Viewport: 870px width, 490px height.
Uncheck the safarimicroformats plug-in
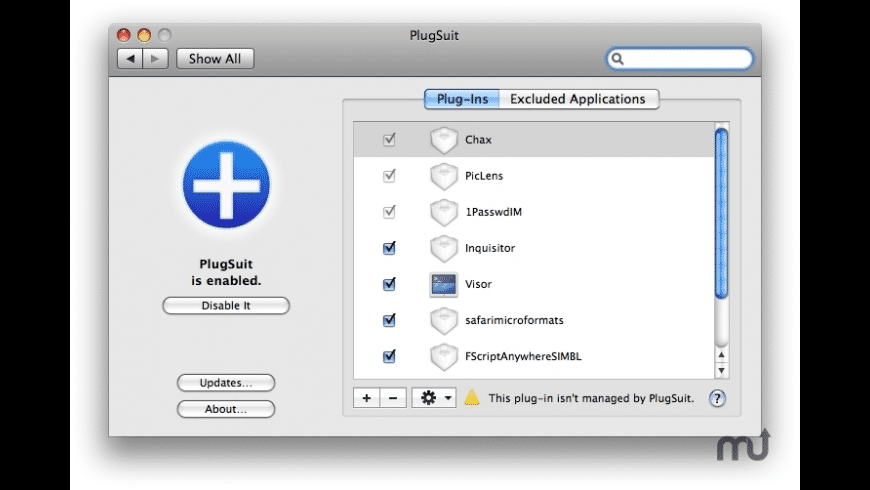(x=390, y=320)
